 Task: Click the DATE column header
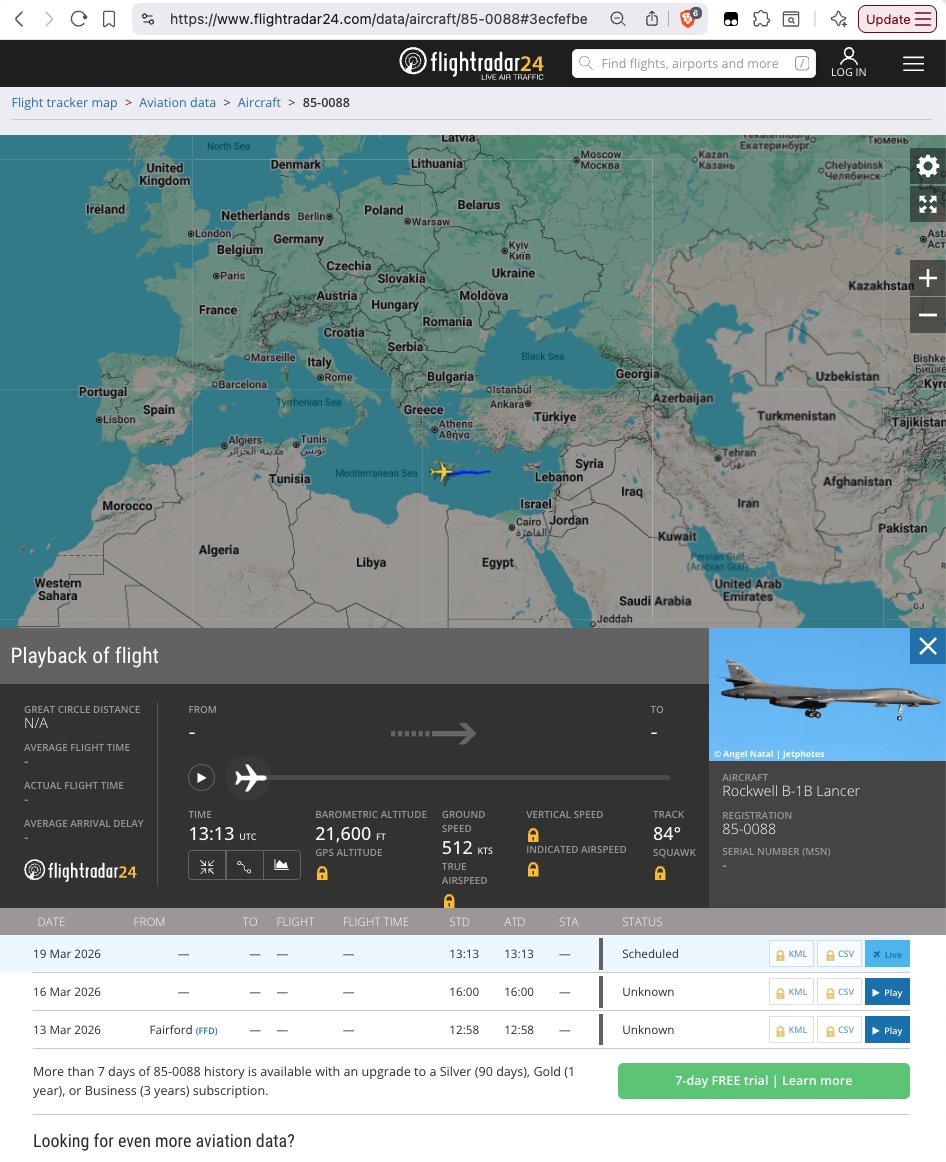51,922
